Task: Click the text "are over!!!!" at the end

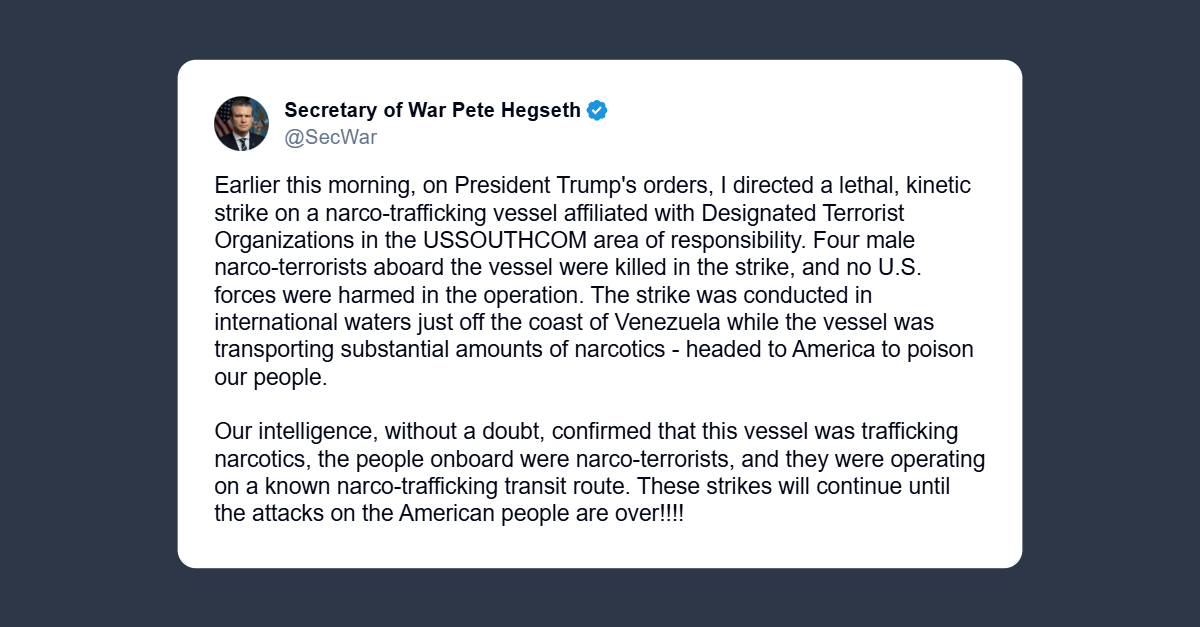Action: point(631,514)
